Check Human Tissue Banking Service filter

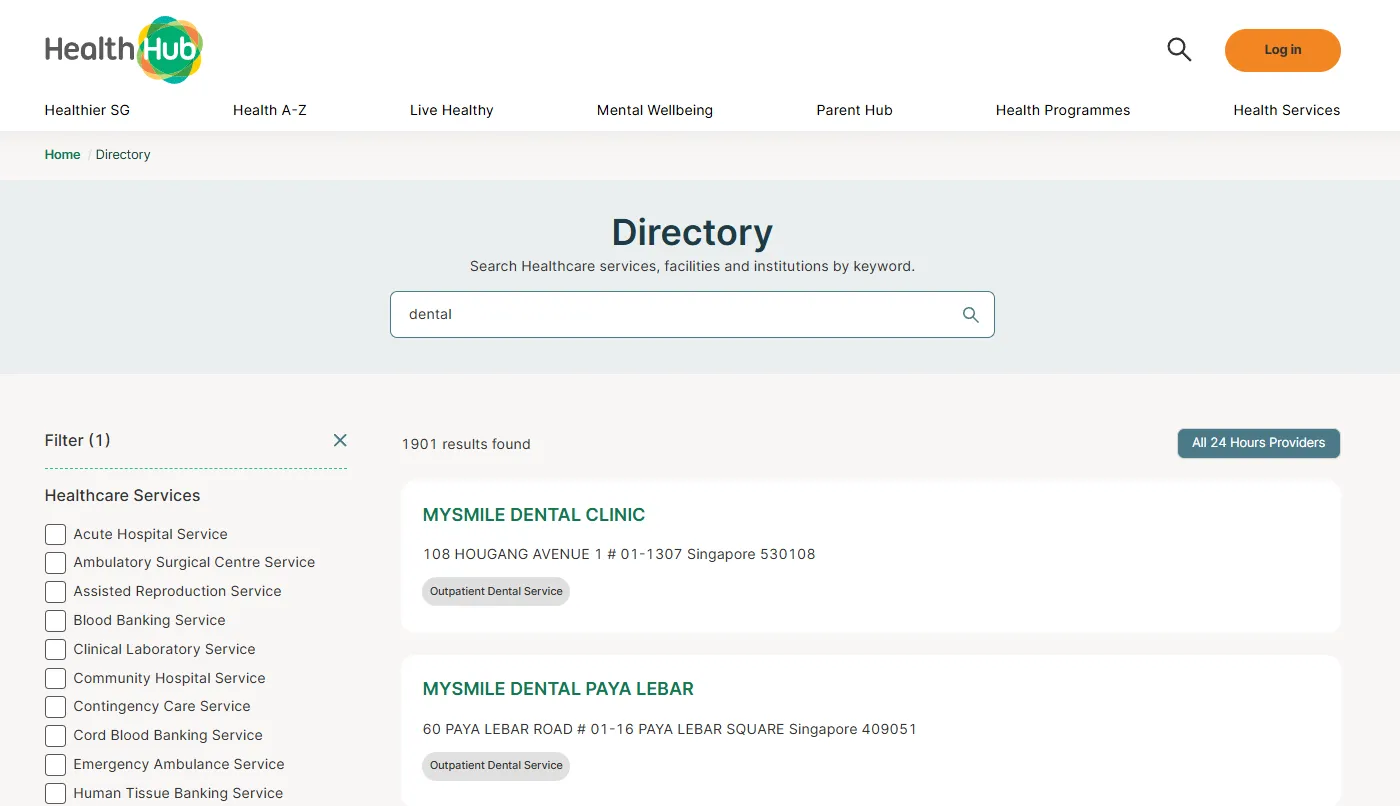click(55, 794)
